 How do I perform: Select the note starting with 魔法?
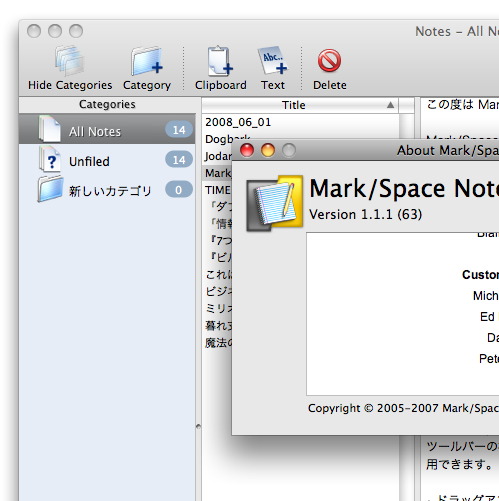click(x=217, y=342)
